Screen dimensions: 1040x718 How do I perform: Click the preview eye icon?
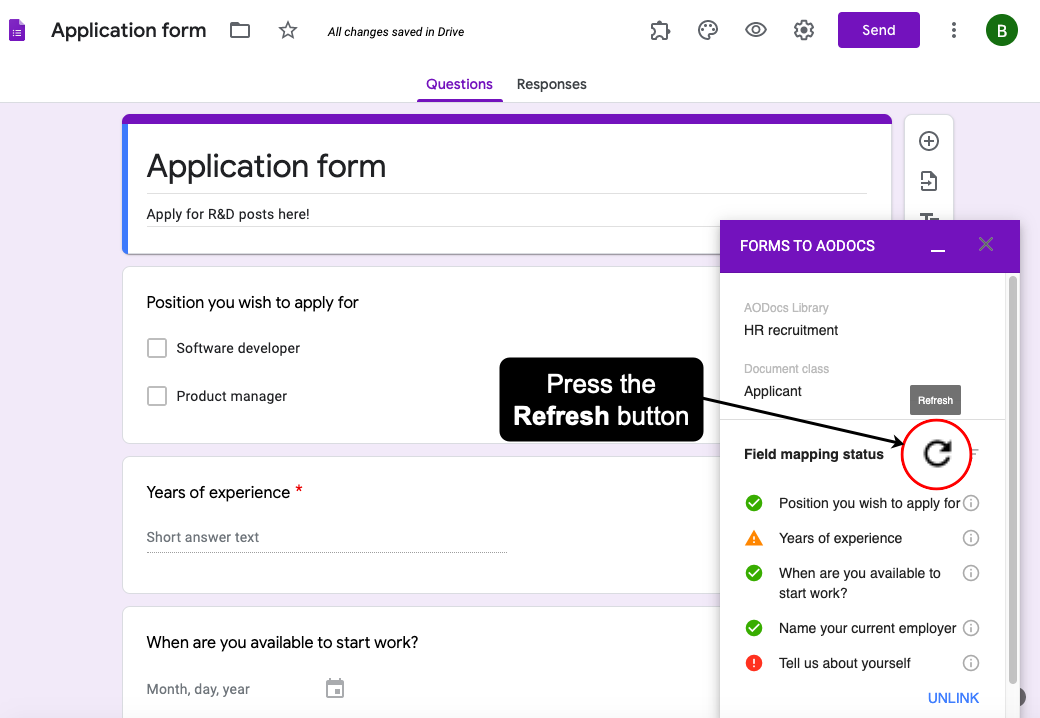click(756, 30)
